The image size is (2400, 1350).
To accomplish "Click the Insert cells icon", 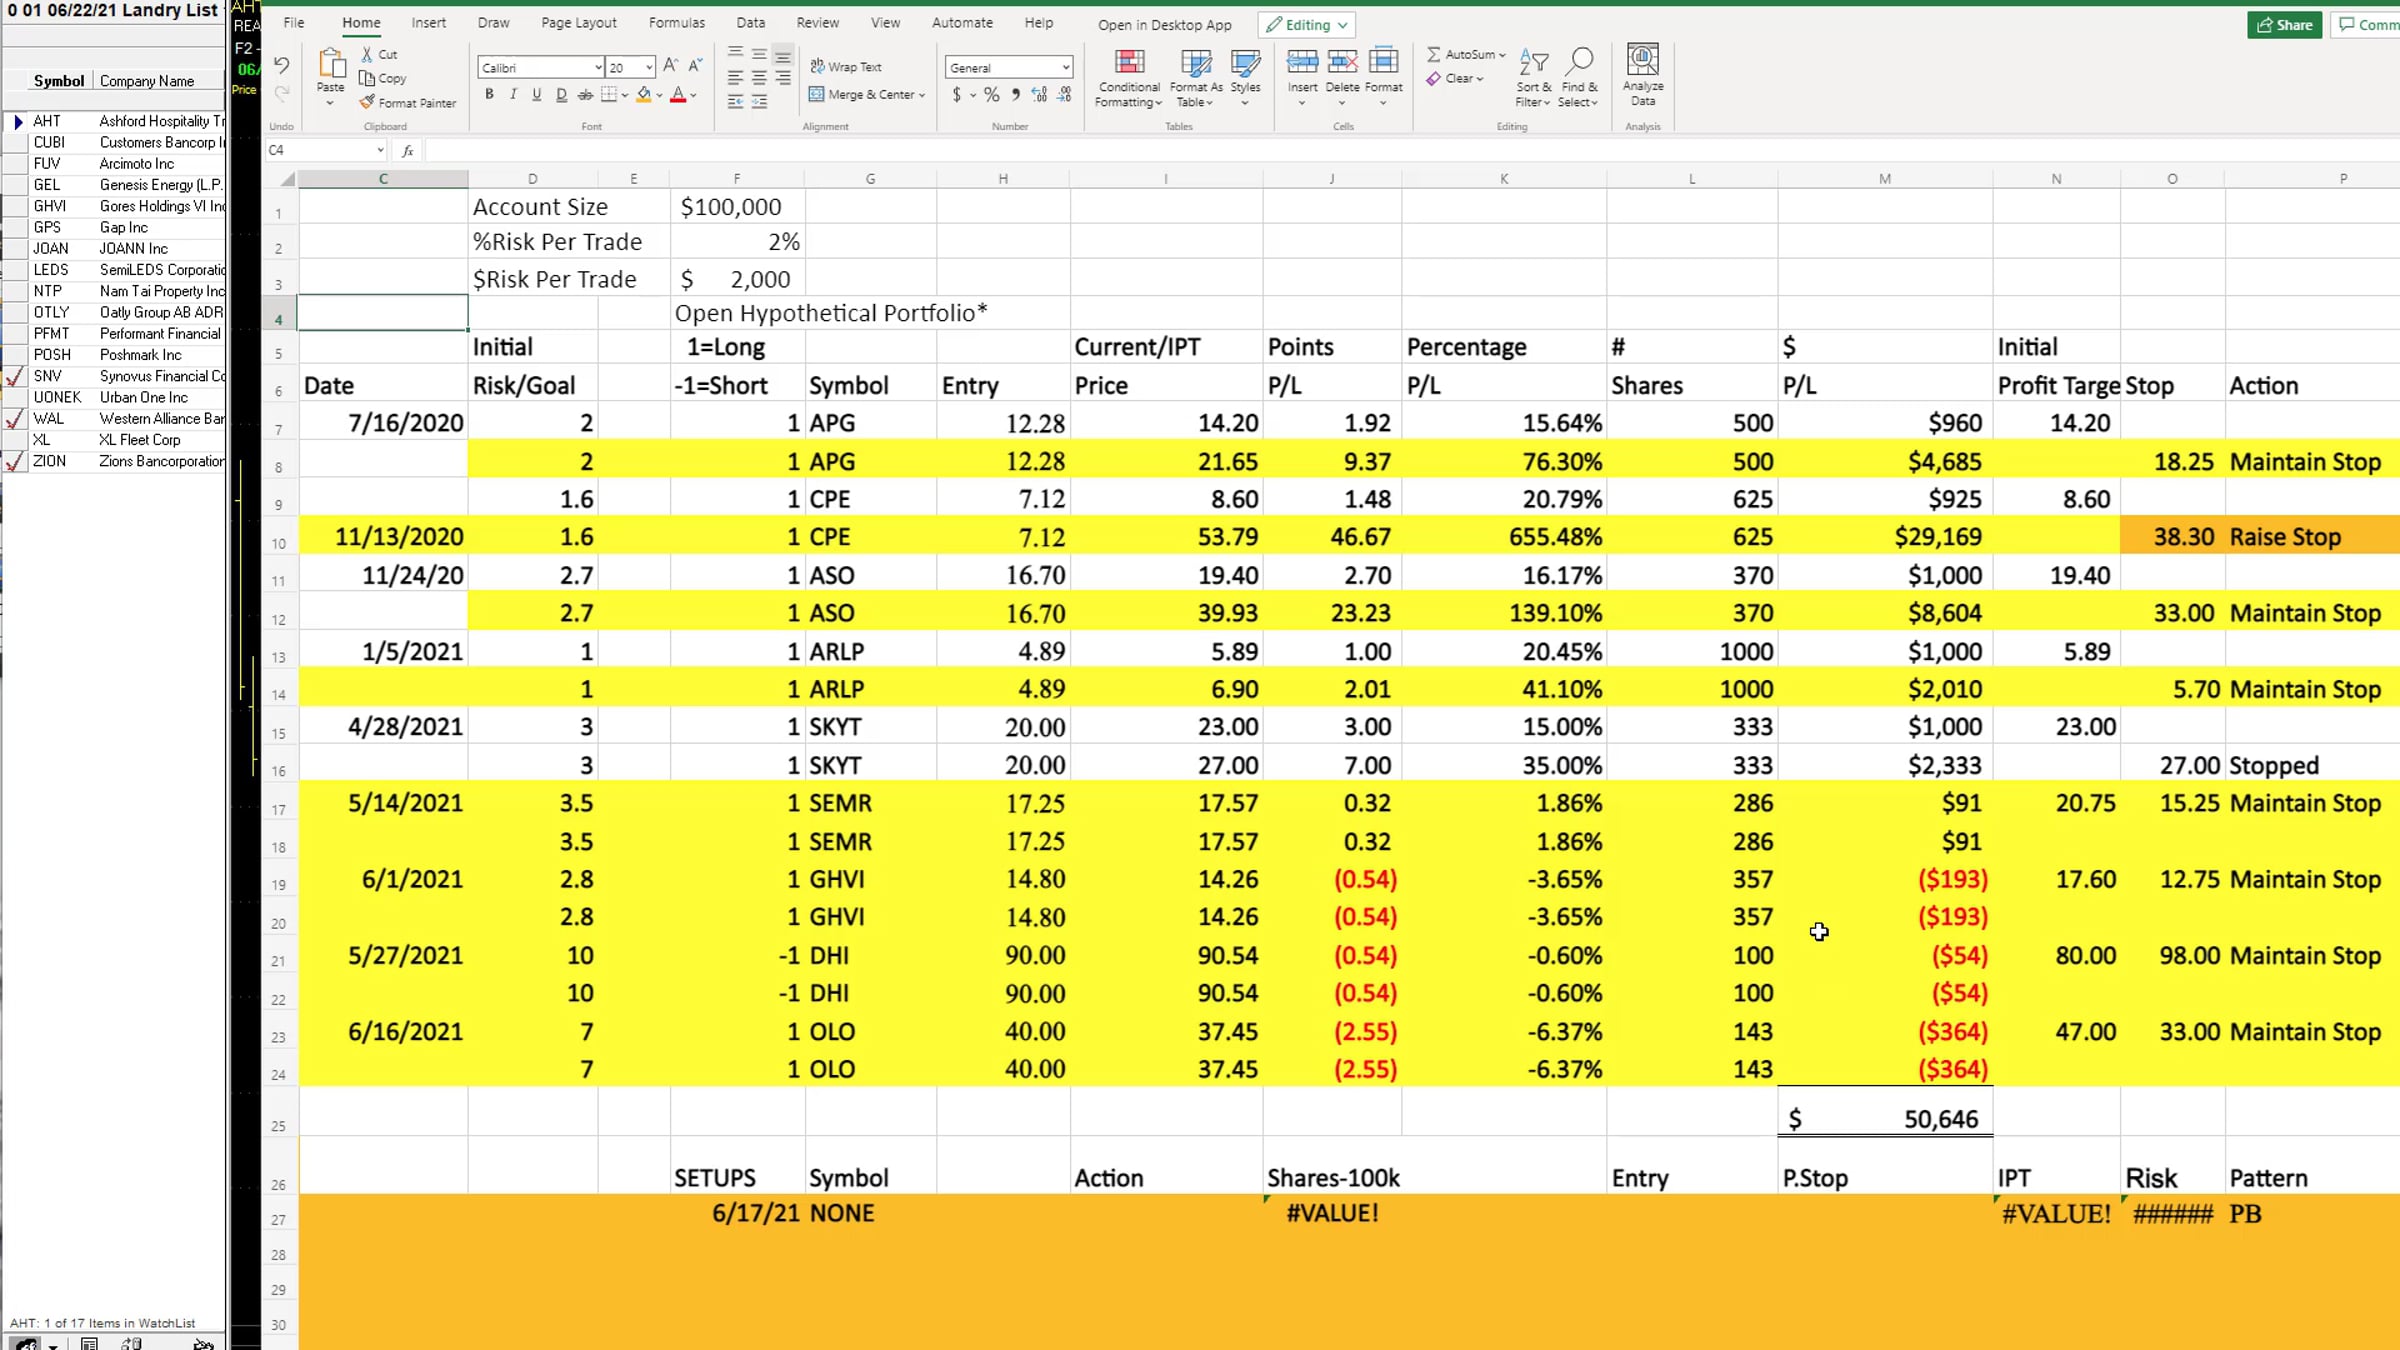I will [x=1302, y=63].
